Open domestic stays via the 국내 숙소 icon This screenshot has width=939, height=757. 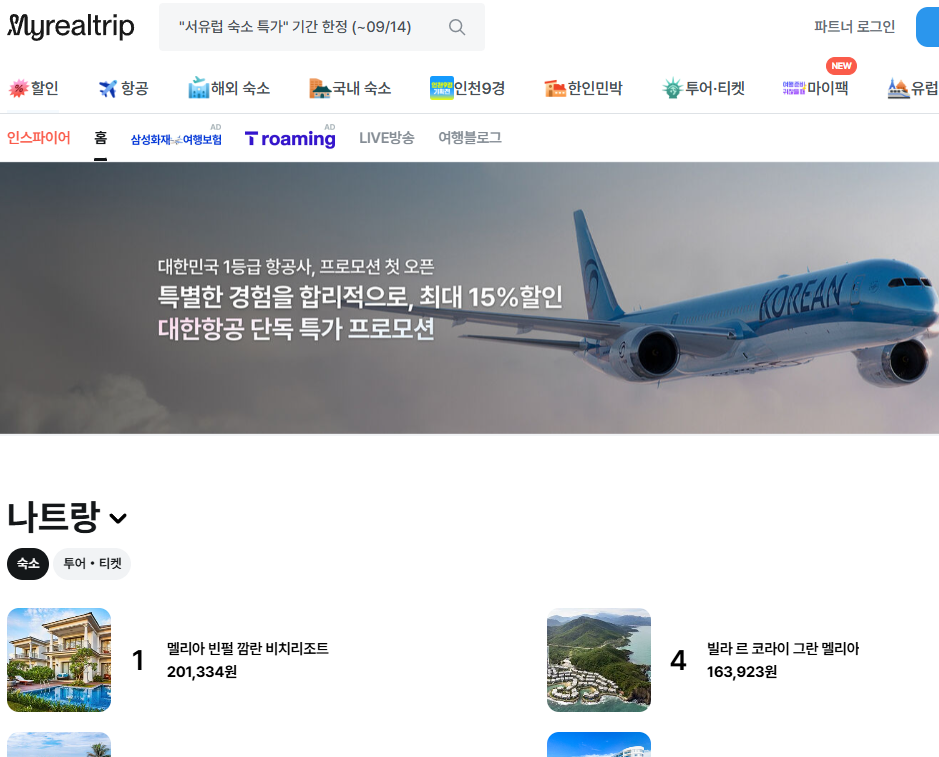click(x=322, y=86)
